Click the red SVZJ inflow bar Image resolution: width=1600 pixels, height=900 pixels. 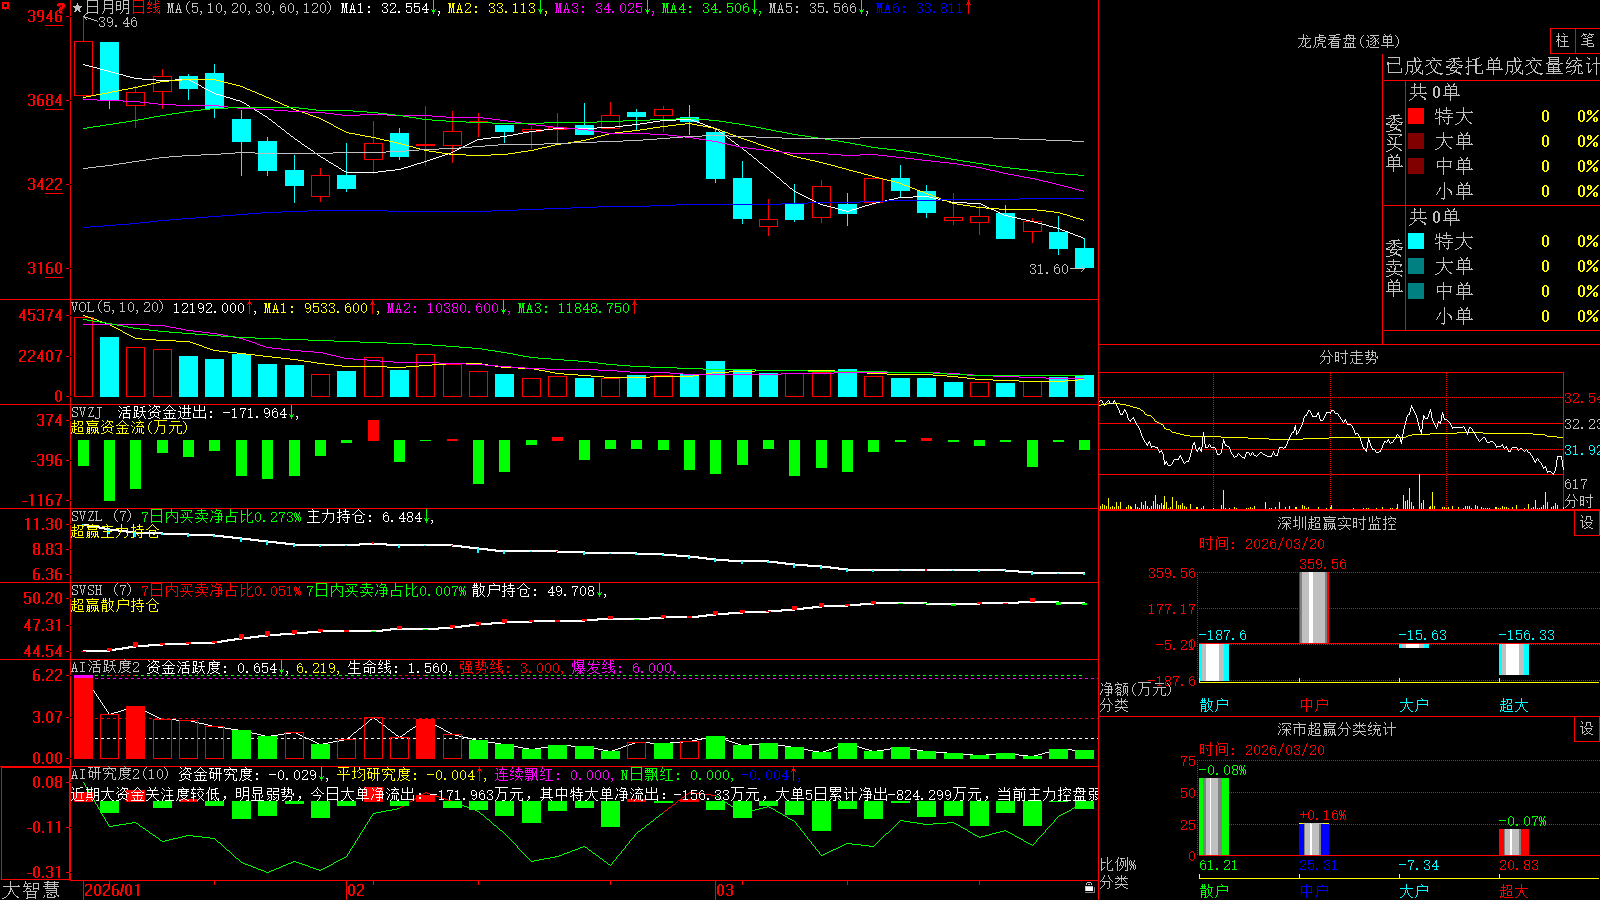pos(374,430)
